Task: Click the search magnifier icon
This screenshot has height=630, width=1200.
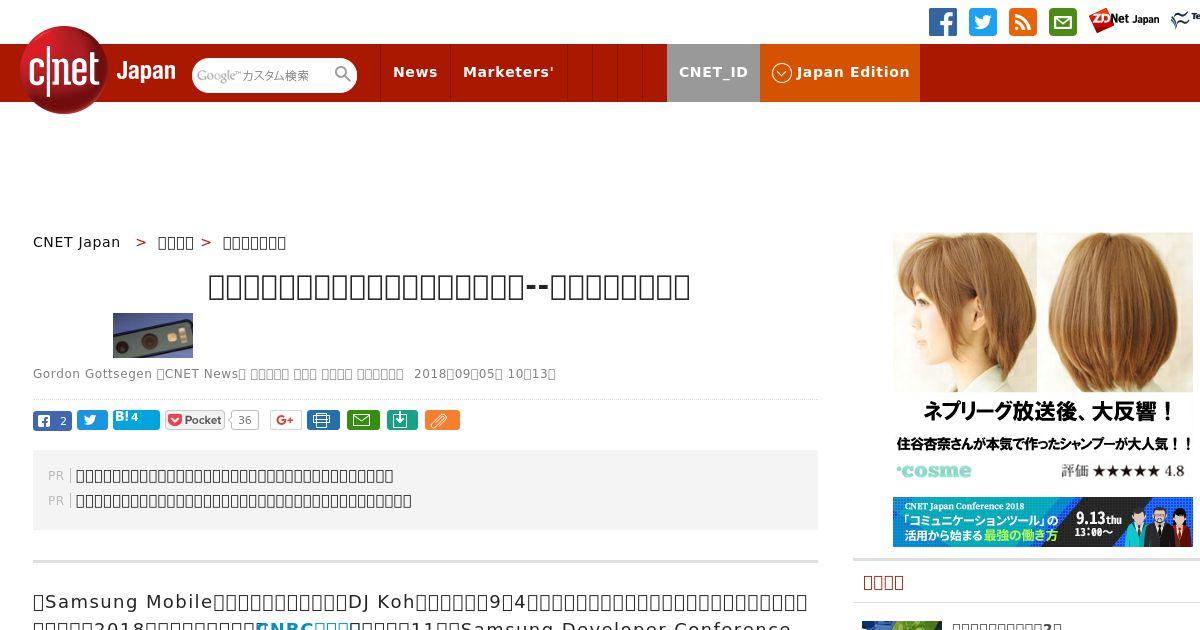Action: point(343,74)
